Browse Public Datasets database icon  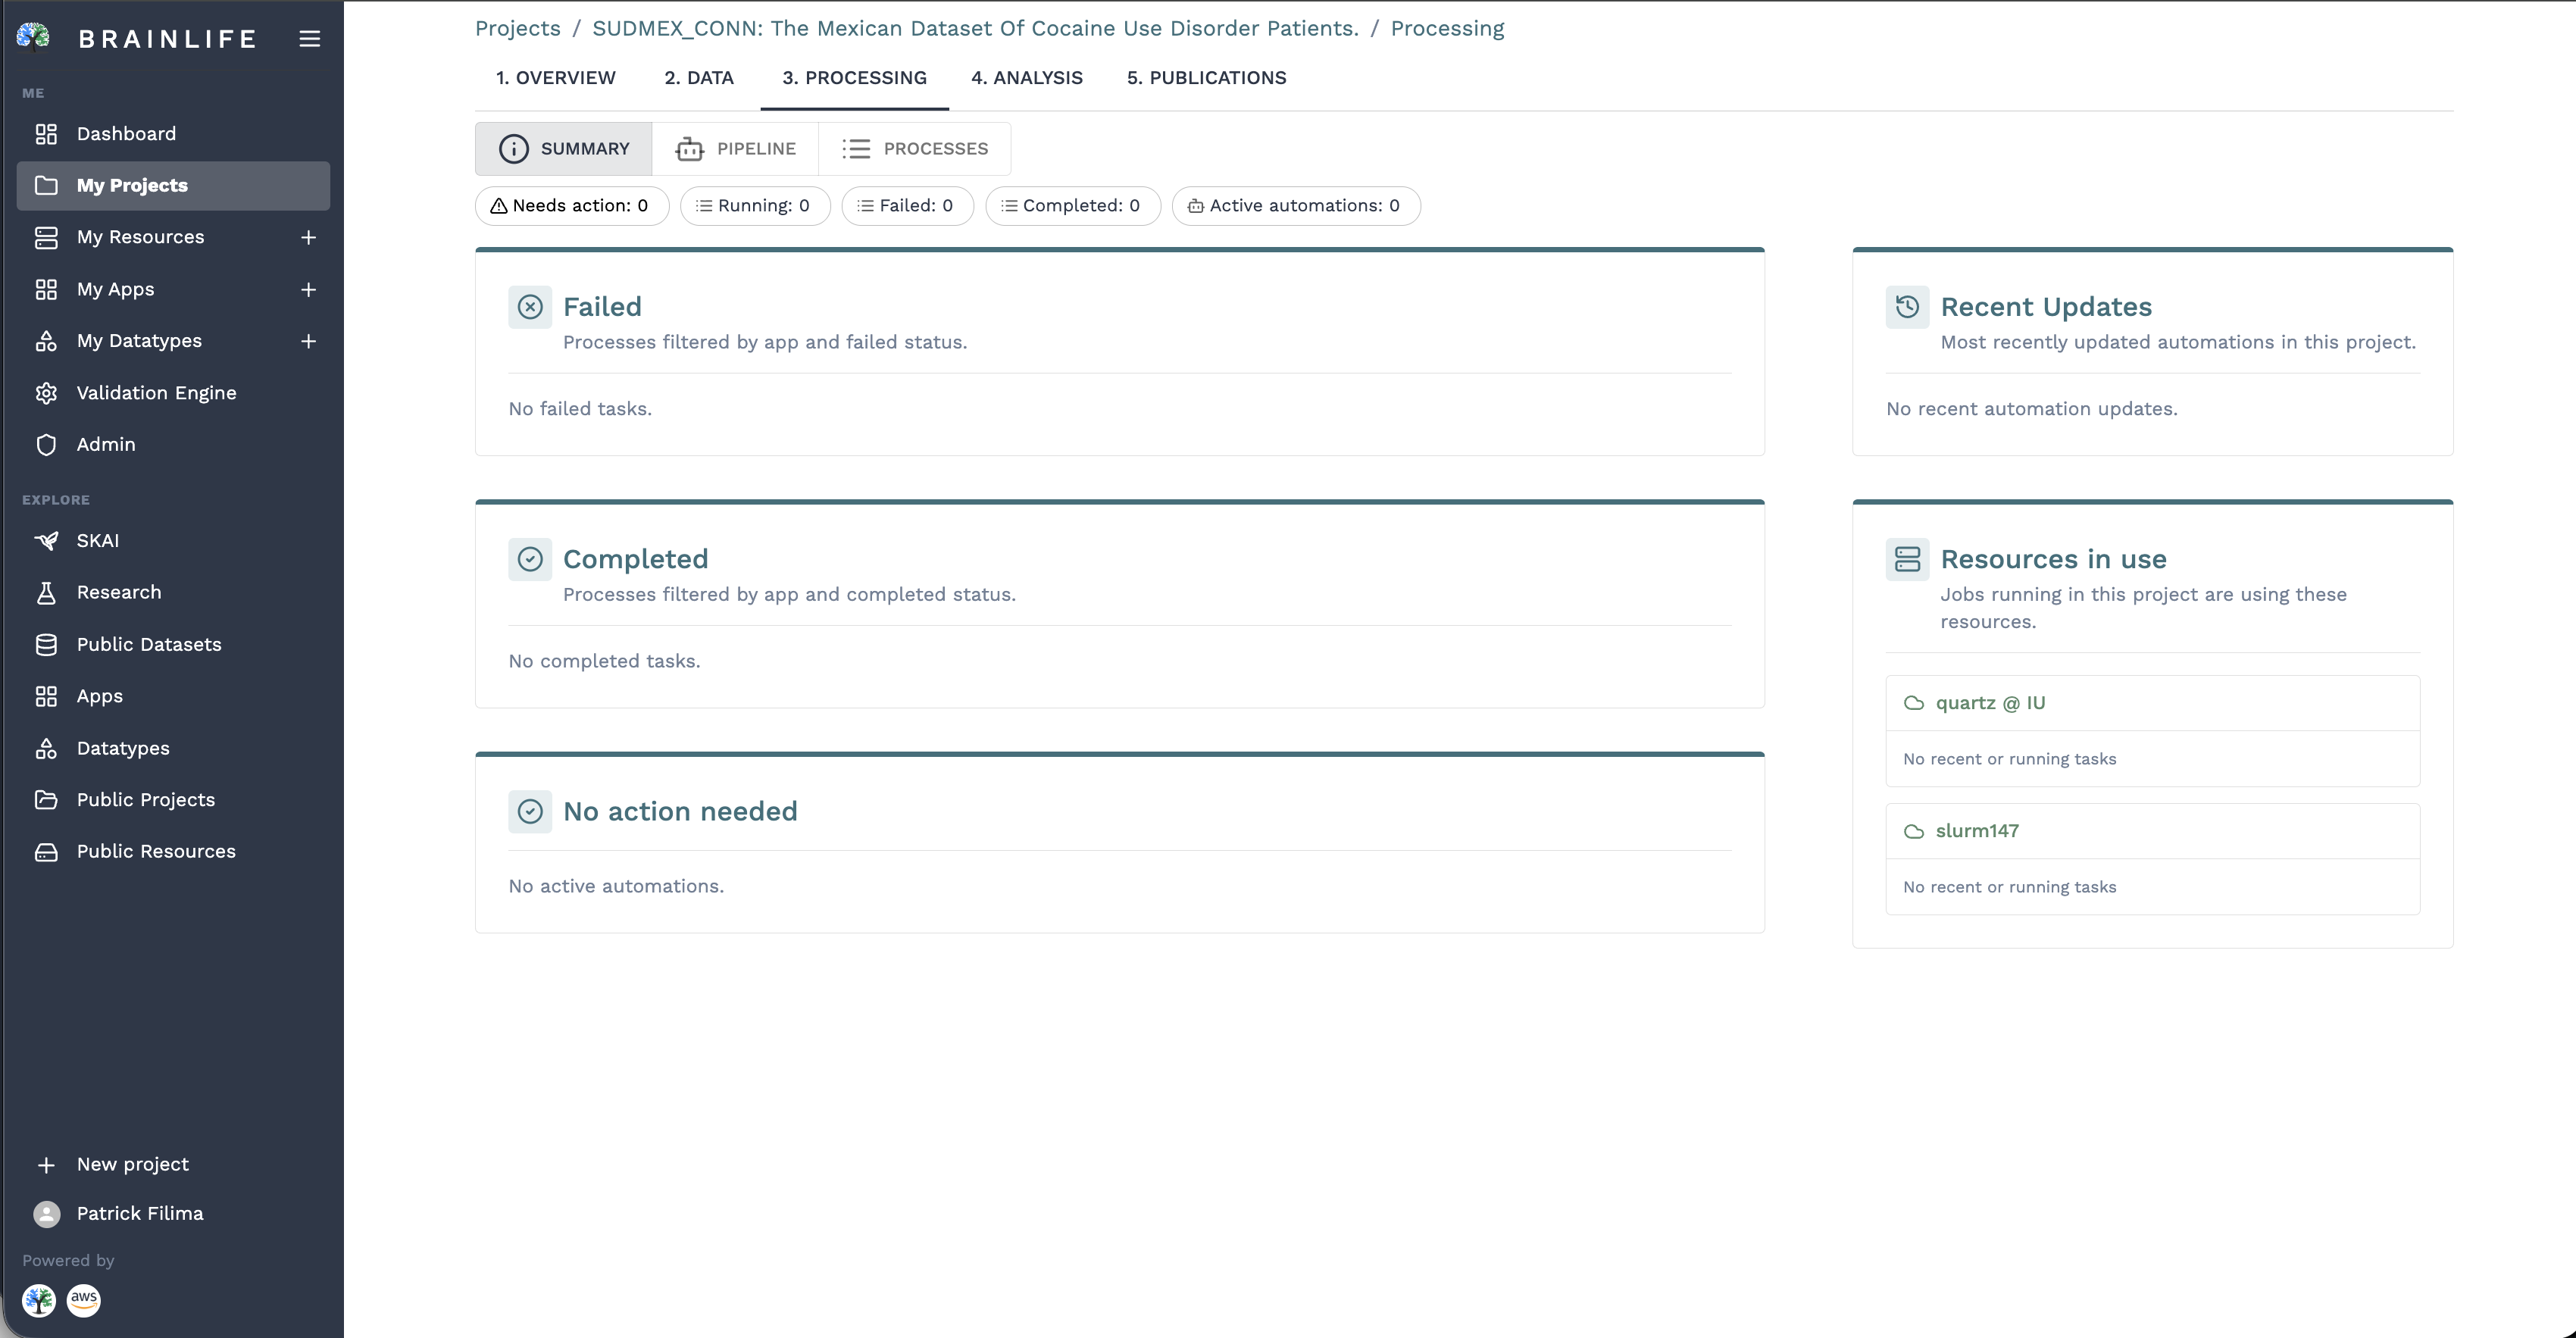(x=46, y=645)
